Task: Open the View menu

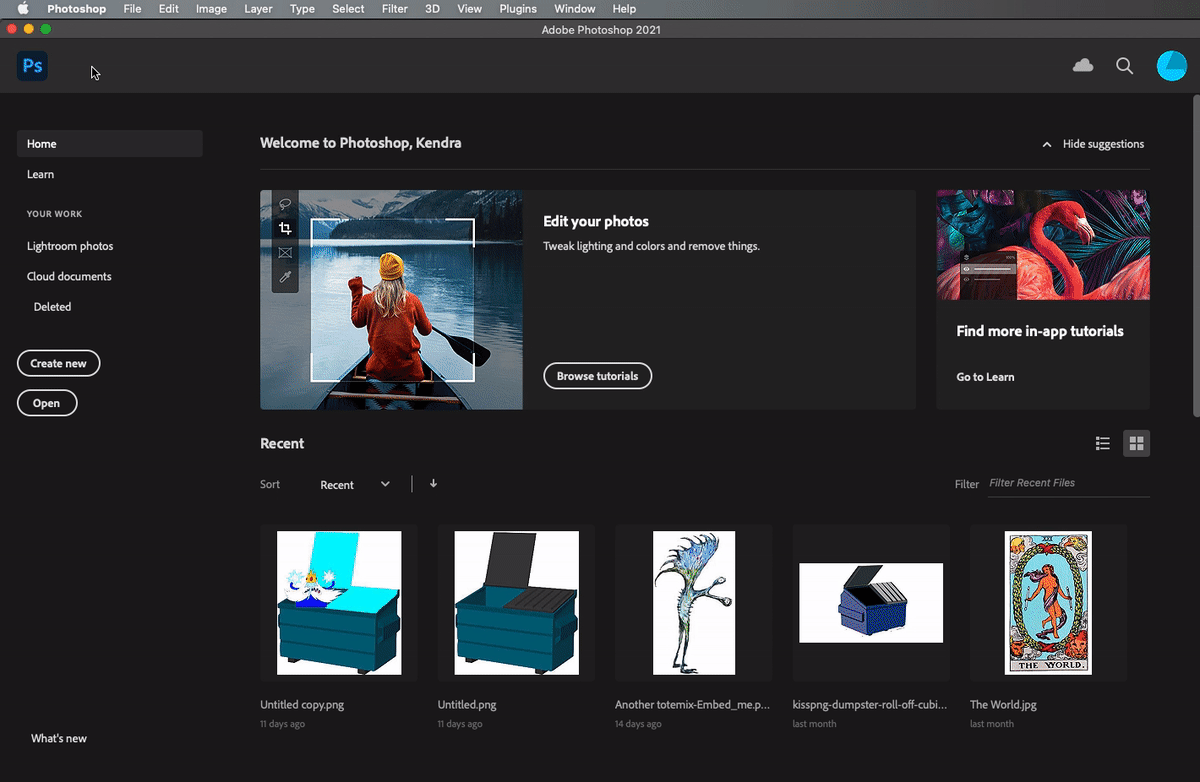Action: [469, 9]
